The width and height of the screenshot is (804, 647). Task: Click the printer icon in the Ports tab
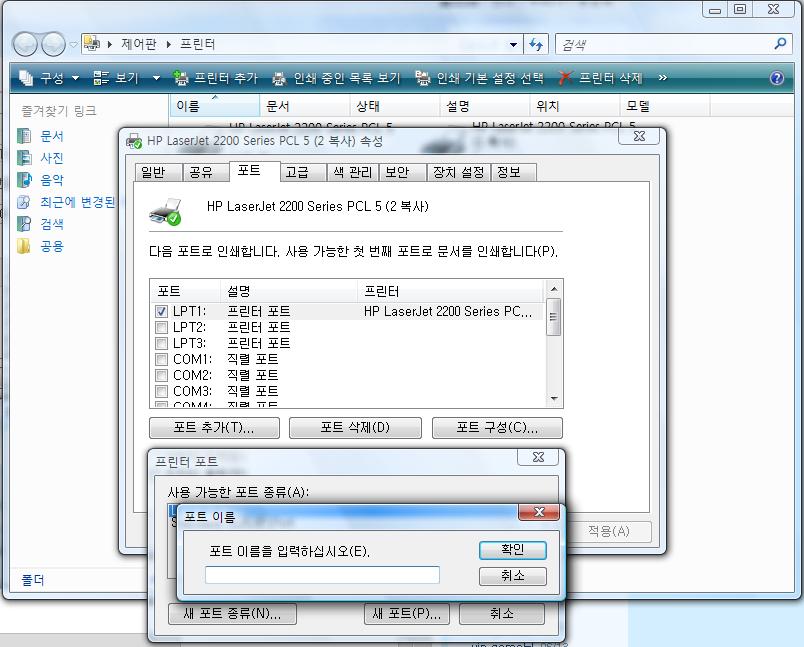pos(166,211)
